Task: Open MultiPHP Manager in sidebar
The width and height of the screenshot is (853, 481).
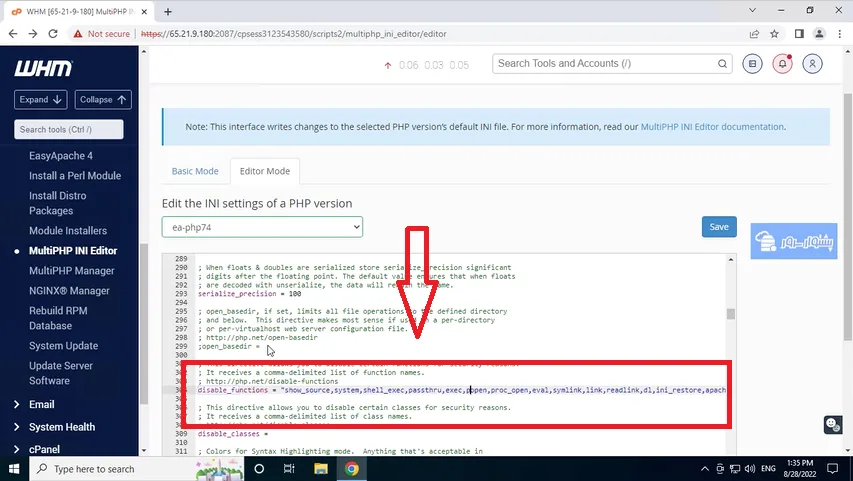Action: pyautogui.click(x=72, y=271)
